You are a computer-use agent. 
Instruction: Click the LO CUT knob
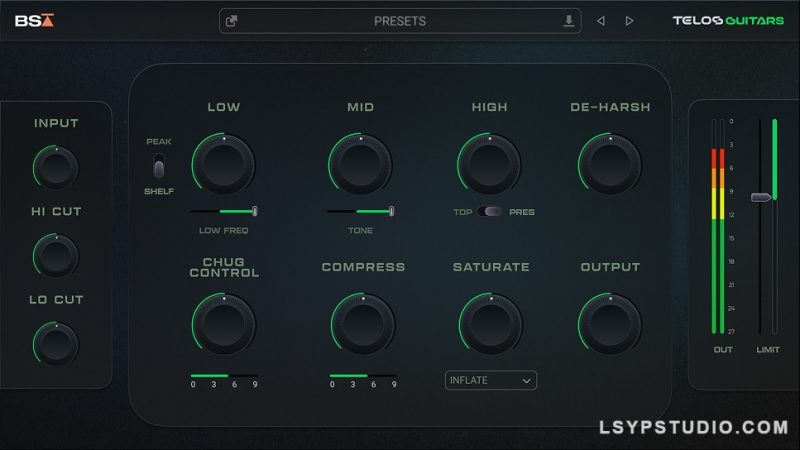coord(56,343)
